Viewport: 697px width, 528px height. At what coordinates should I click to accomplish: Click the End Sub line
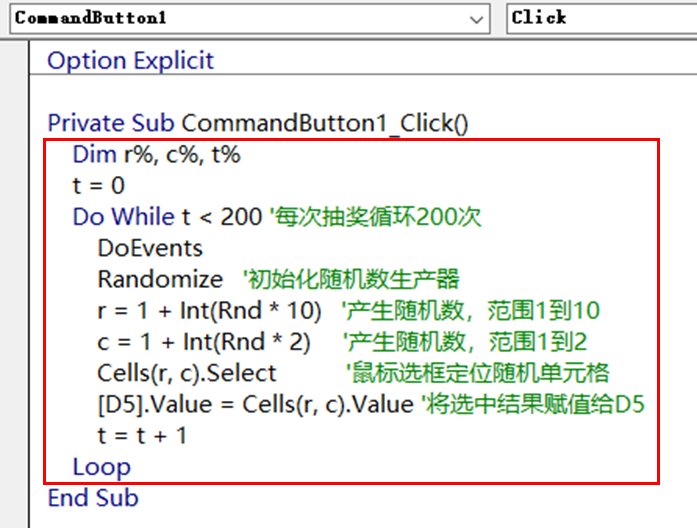point(93,498)
